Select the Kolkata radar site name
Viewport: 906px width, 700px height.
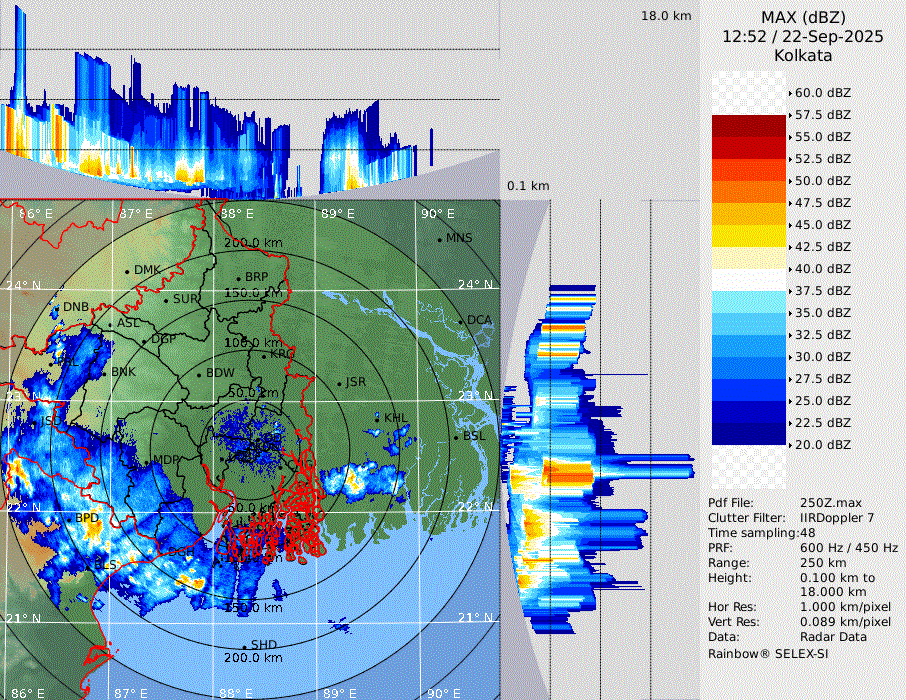(803, 55)
